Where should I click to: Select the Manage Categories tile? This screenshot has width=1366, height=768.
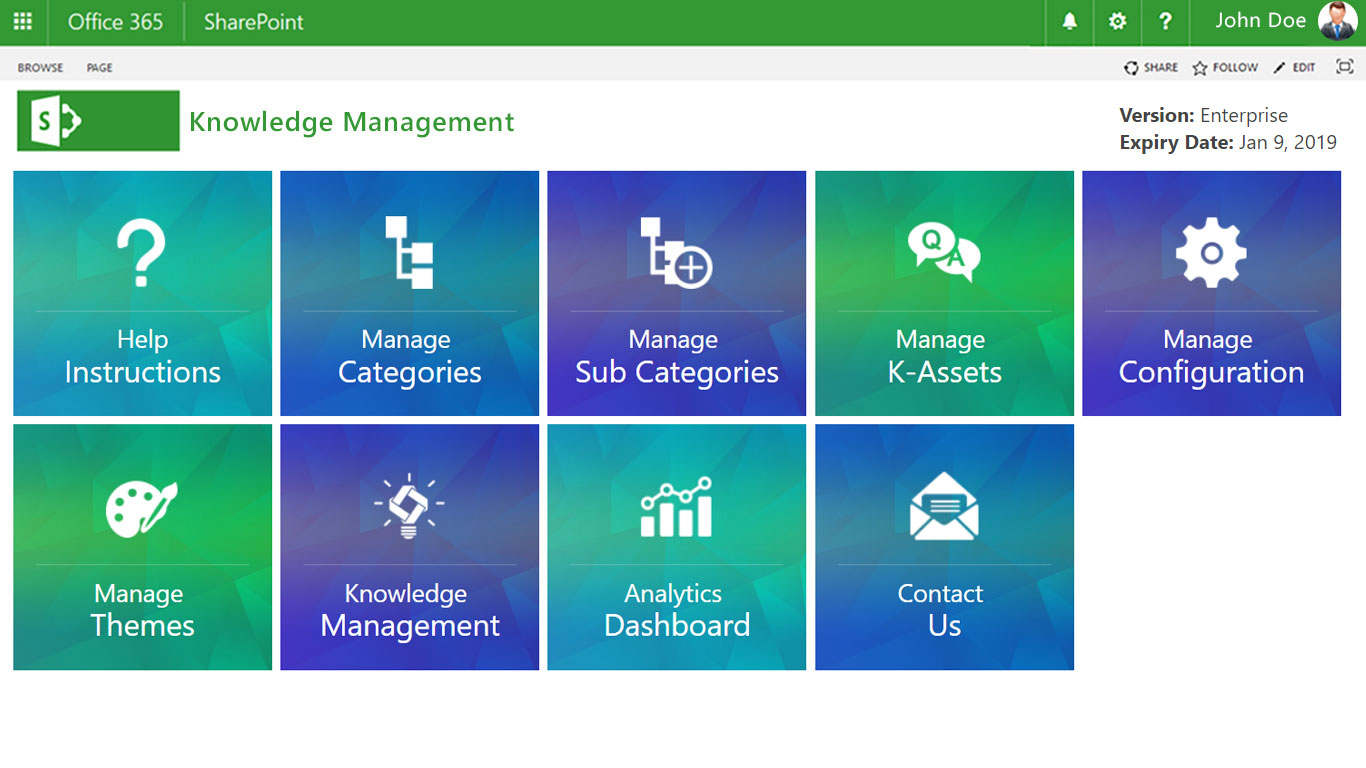409,293
